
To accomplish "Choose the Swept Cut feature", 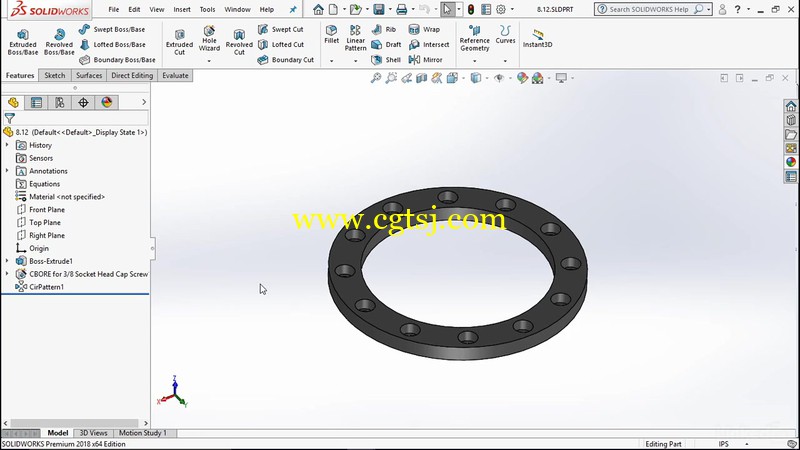I will 281,30.
